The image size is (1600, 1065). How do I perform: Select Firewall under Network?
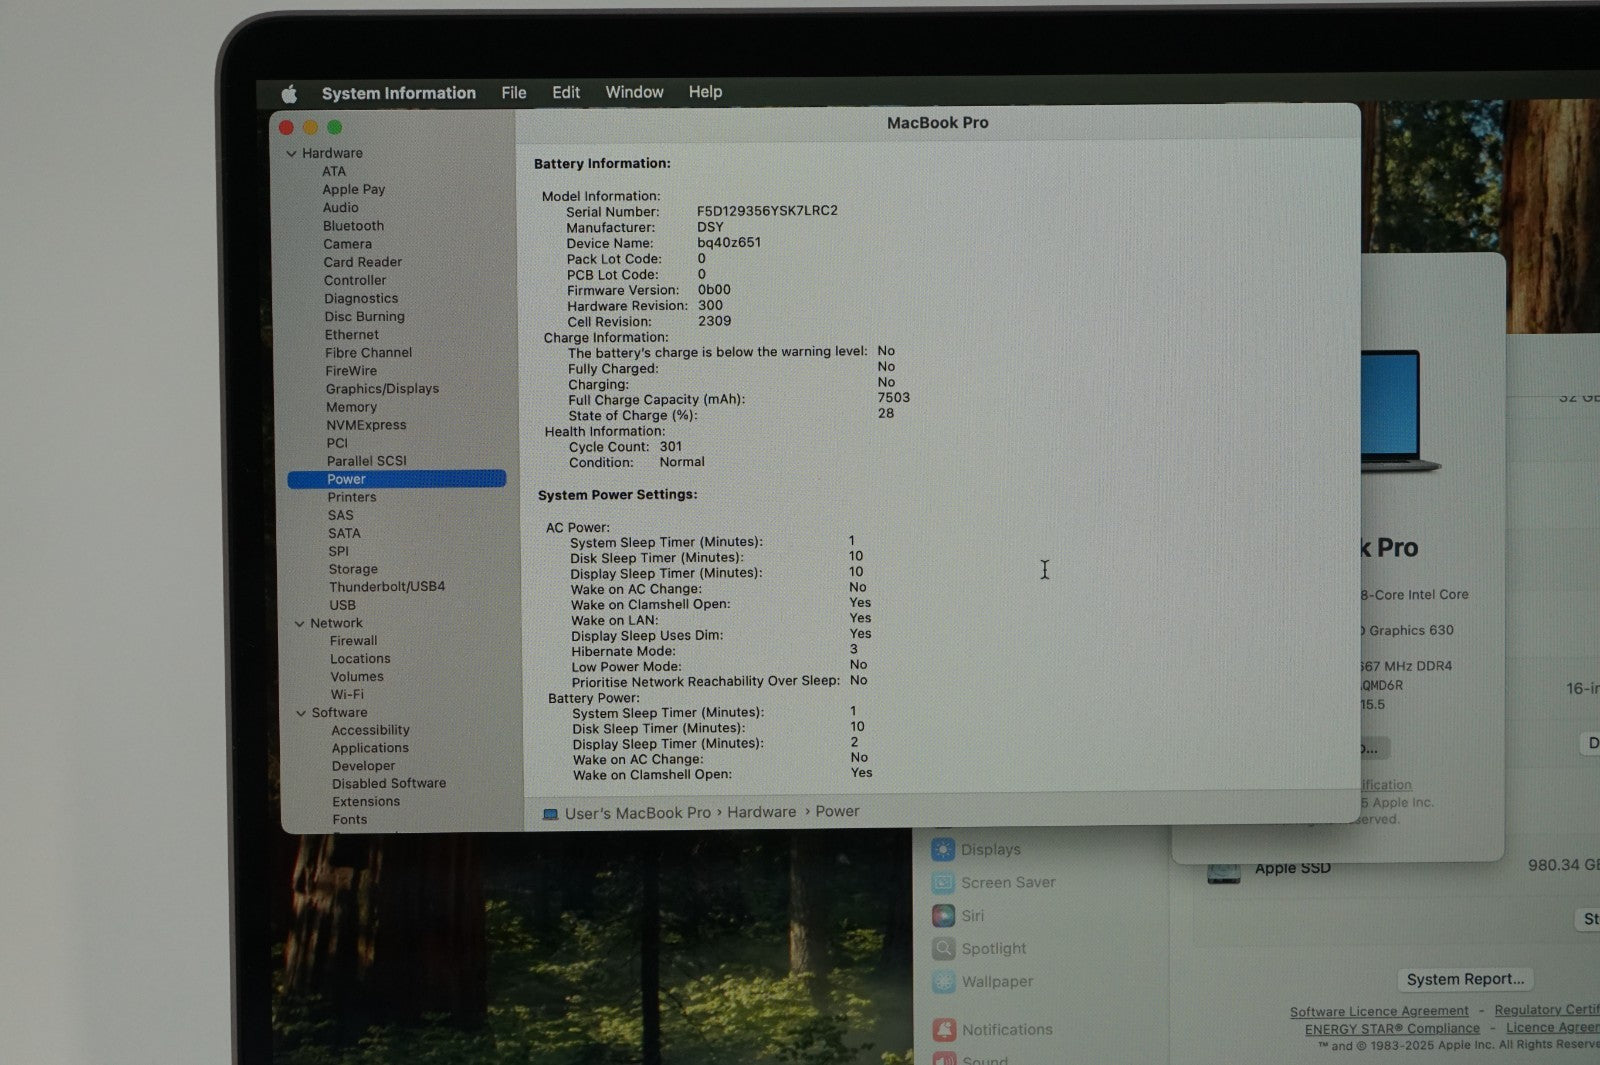(x=354, y=641)
